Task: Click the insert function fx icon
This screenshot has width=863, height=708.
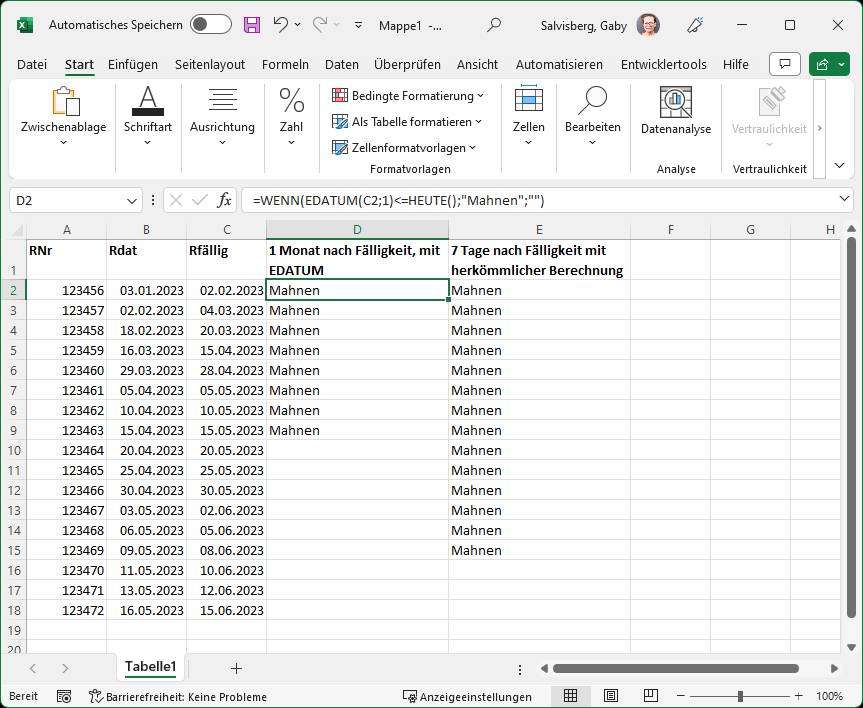Action: pyautogui.click(x=225, y=200)
